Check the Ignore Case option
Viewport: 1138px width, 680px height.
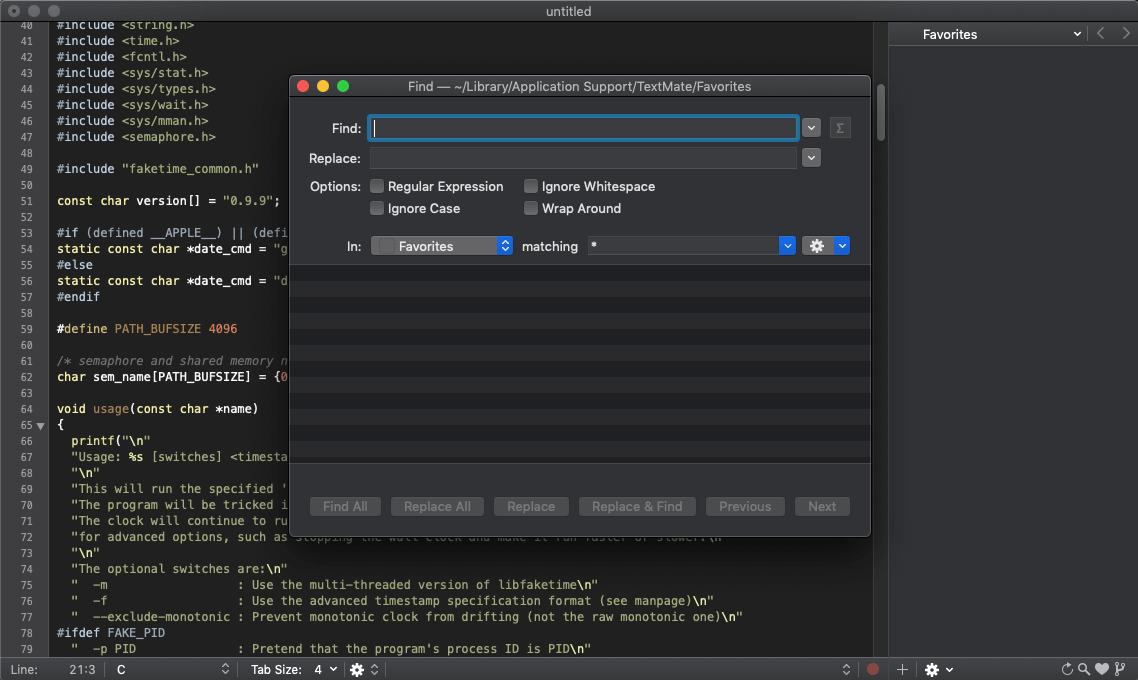[x=377, y=208]
